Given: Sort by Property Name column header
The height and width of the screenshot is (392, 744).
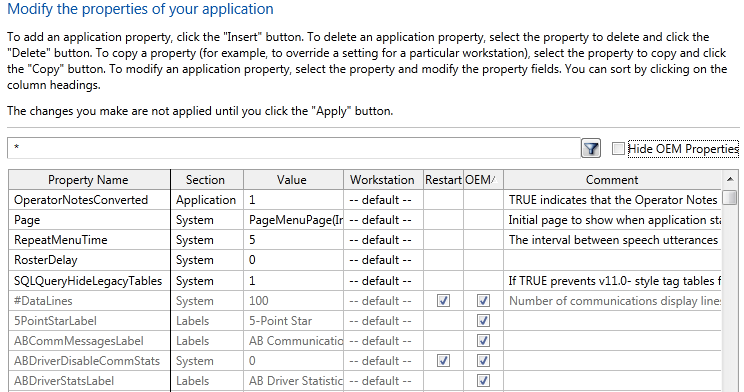Looking at the screenshot, I should click(x=89, y=180).
